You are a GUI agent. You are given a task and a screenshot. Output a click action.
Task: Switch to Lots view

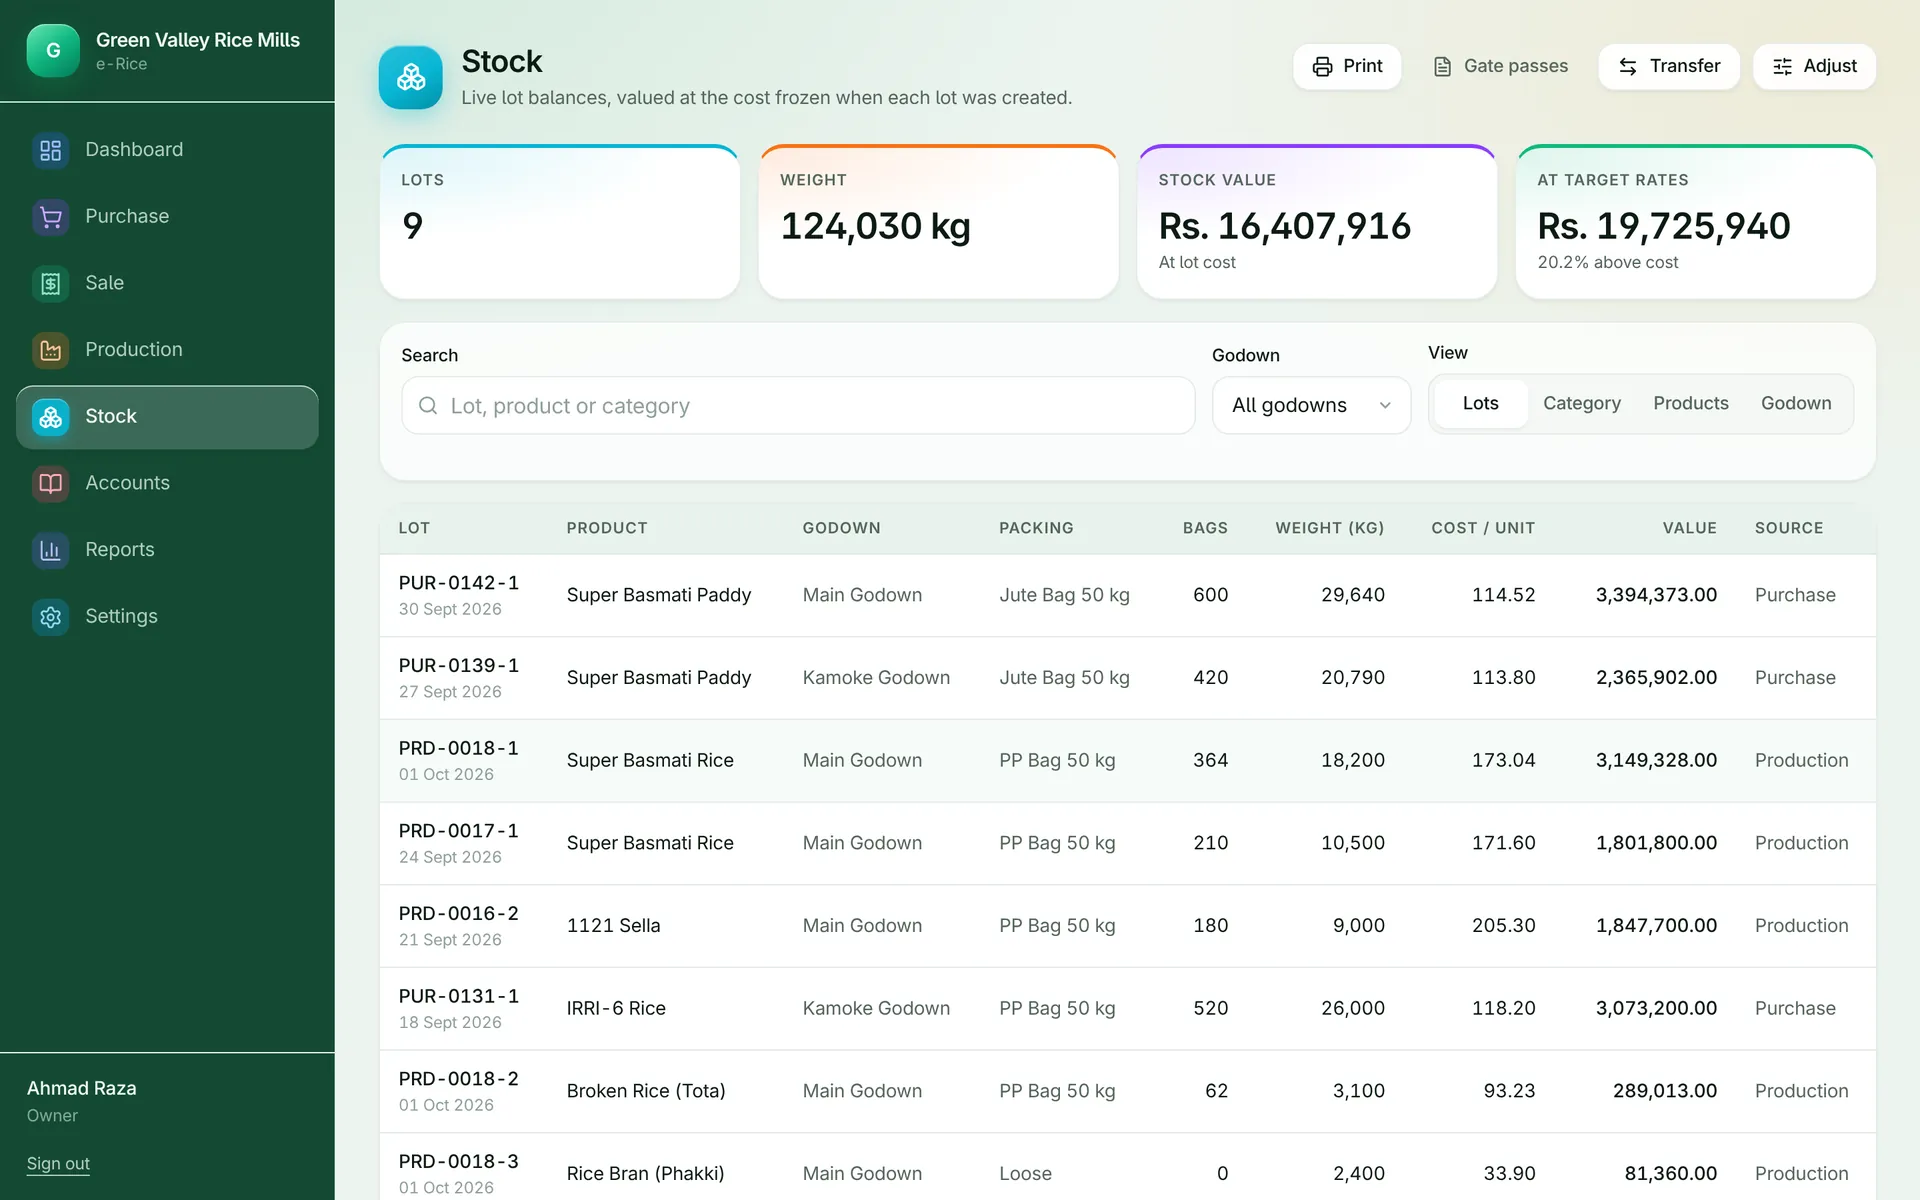tap(1480, 403)
